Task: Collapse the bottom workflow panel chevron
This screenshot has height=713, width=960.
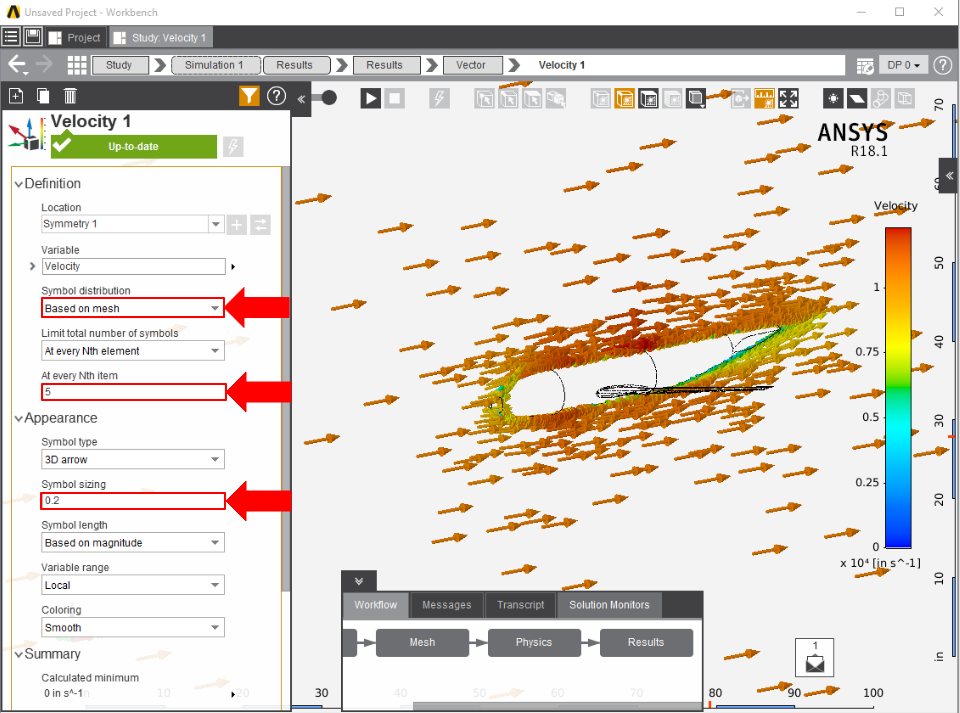Action: click(359, 581)
